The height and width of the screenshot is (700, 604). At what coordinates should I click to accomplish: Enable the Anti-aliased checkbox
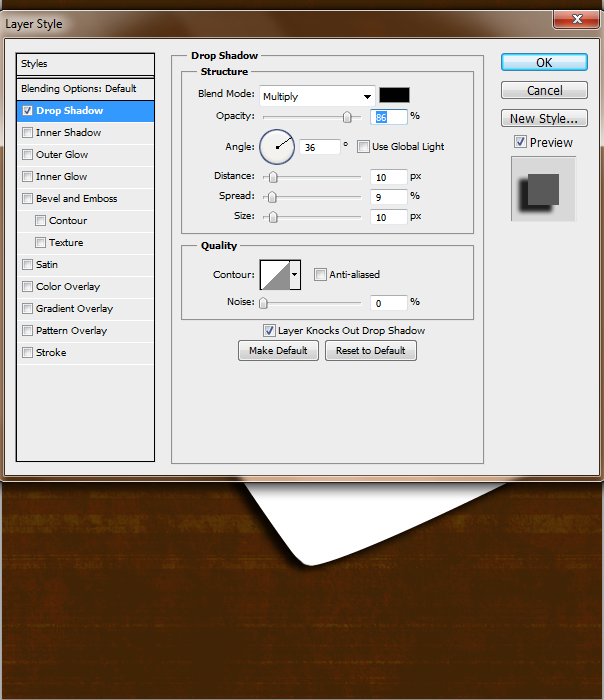pyautogui.click(x=320, y=275)
